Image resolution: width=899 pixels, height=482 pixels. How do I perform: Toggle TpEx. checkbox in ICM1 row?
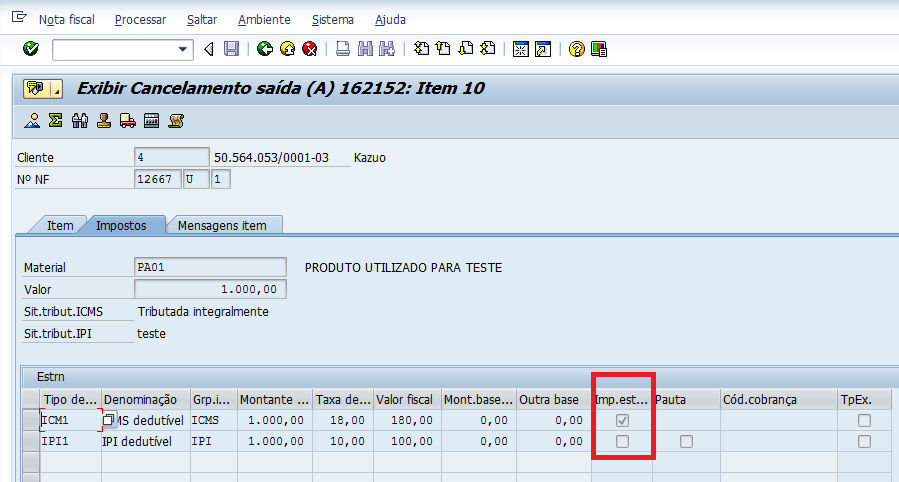pyautogui.click(x=864, y=421)
